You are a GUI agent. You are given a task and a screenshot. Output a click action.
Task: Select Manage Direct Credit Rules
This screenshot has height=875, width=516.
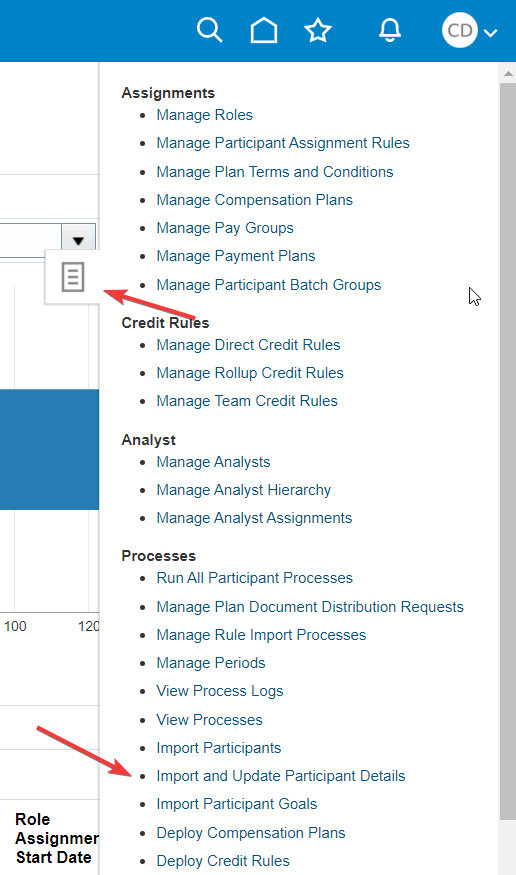pyautogui.click(x=248, y=345)
